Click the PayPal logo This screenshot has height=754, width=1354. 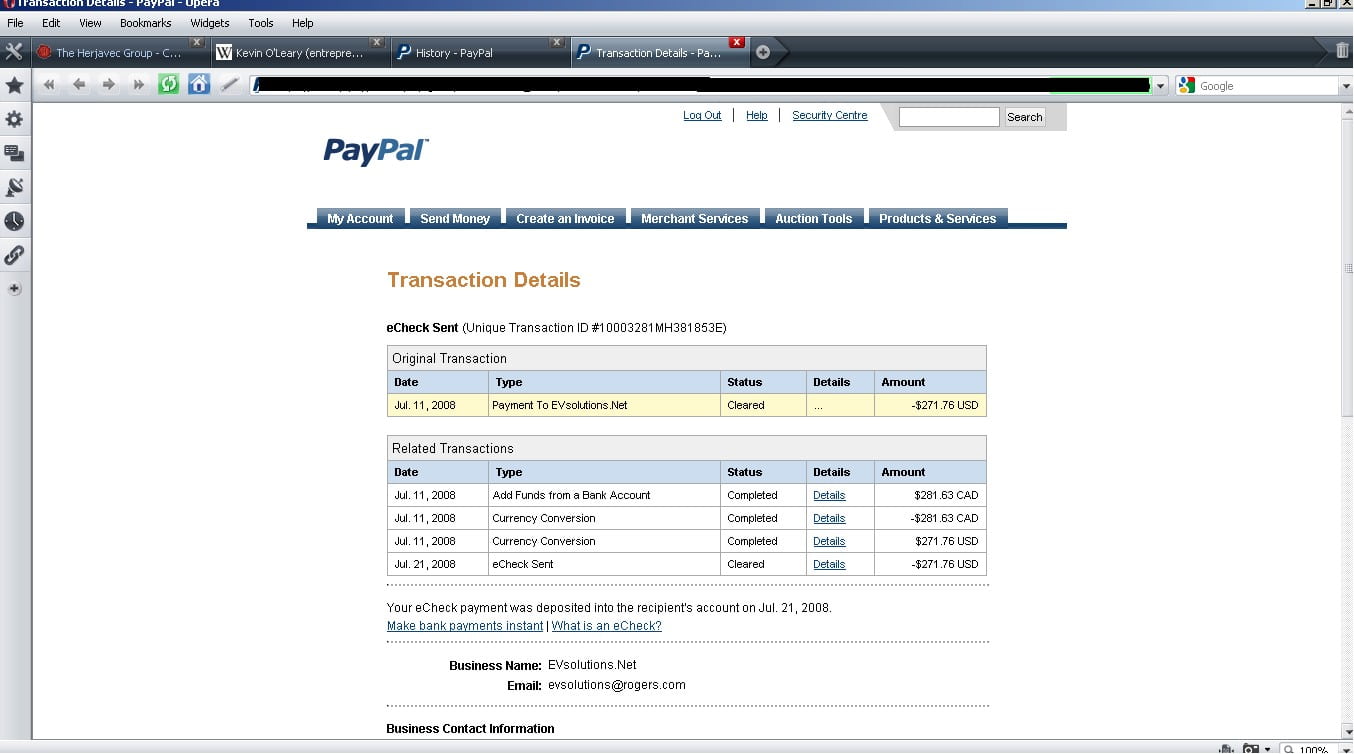point(376,151)
